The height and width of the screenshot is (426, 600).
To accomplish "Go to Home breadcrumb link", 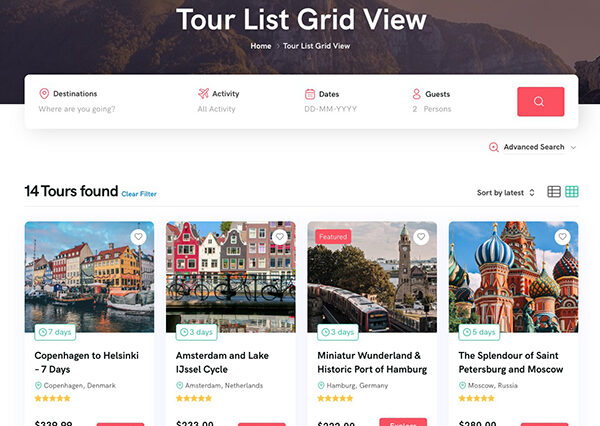I will (260, 46).
